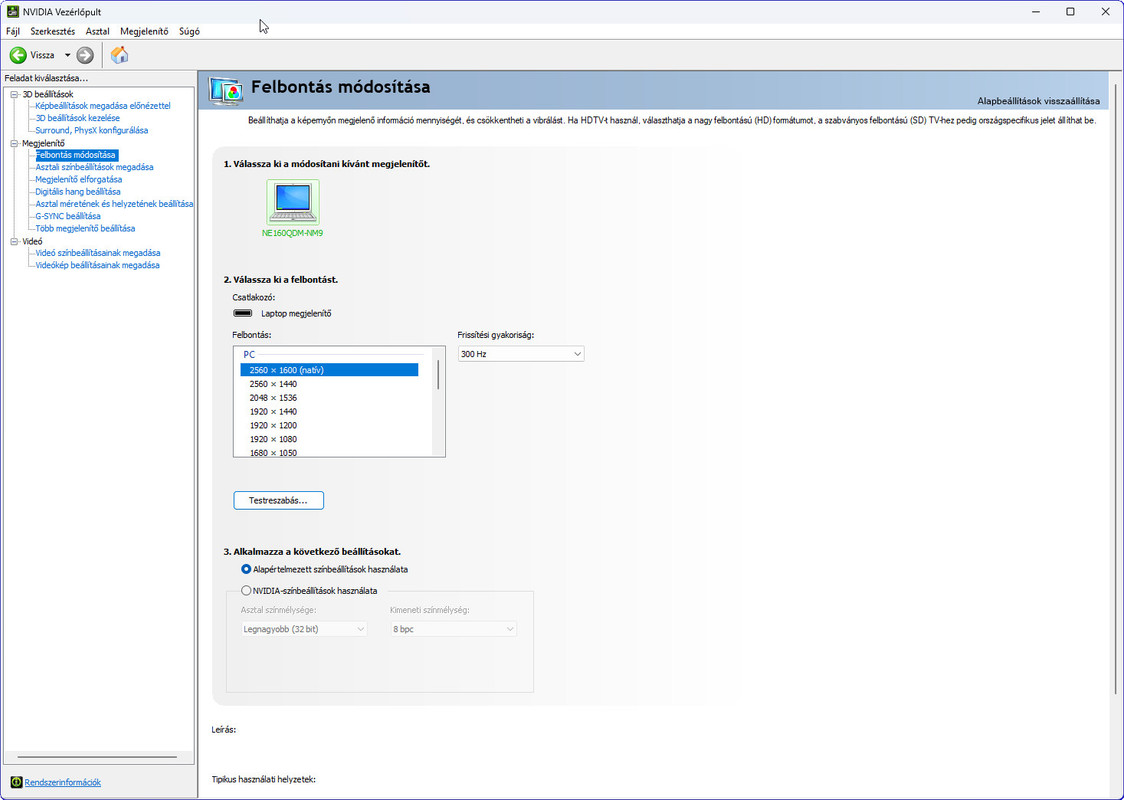This screenshot has height=800, width=1124.
Task: Click the task tree horizontal scrollbar
Action: 97,757
